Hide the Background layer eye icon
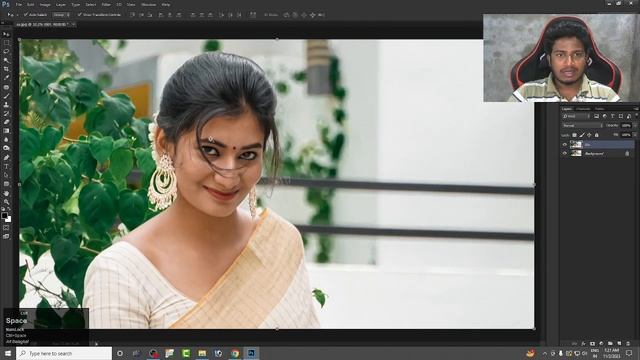The height and width of the screenshot is (360, 640). (x=565, y=153)
